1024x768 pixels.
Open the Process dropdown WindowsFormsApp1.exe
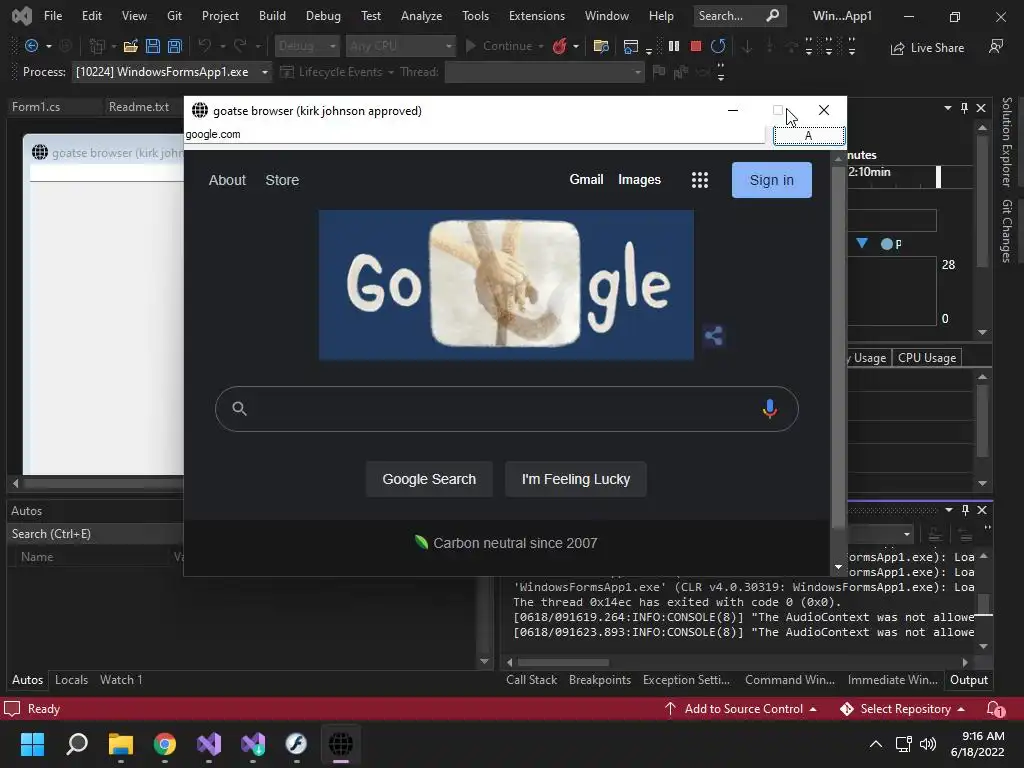tap(172, 72)
